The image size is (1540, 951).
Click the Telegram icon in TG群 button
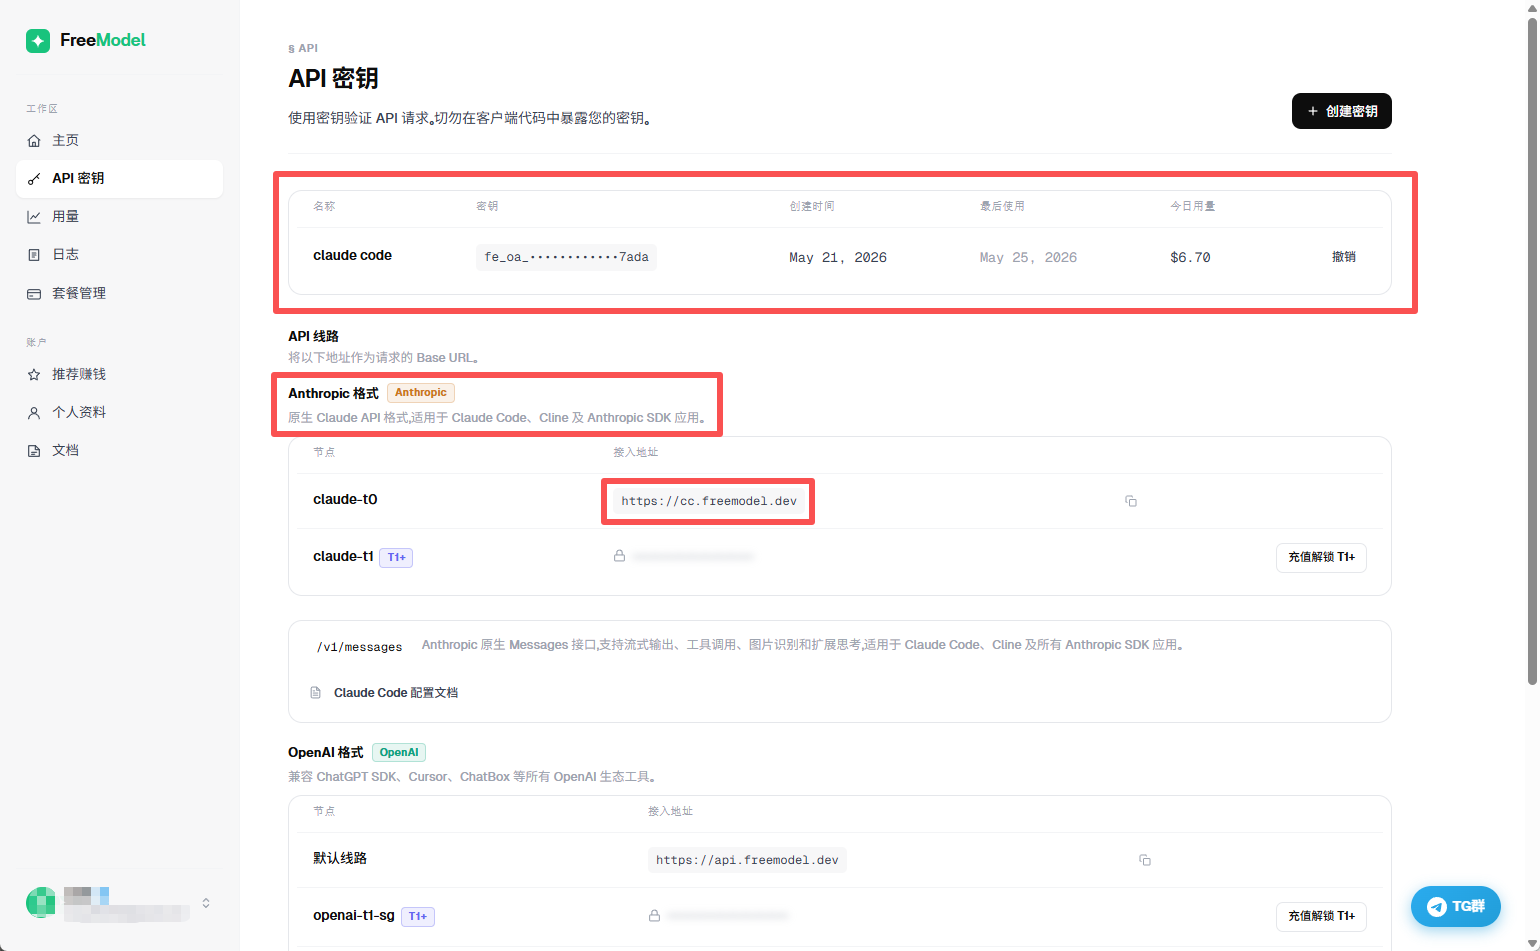[x=1437, y=907]
